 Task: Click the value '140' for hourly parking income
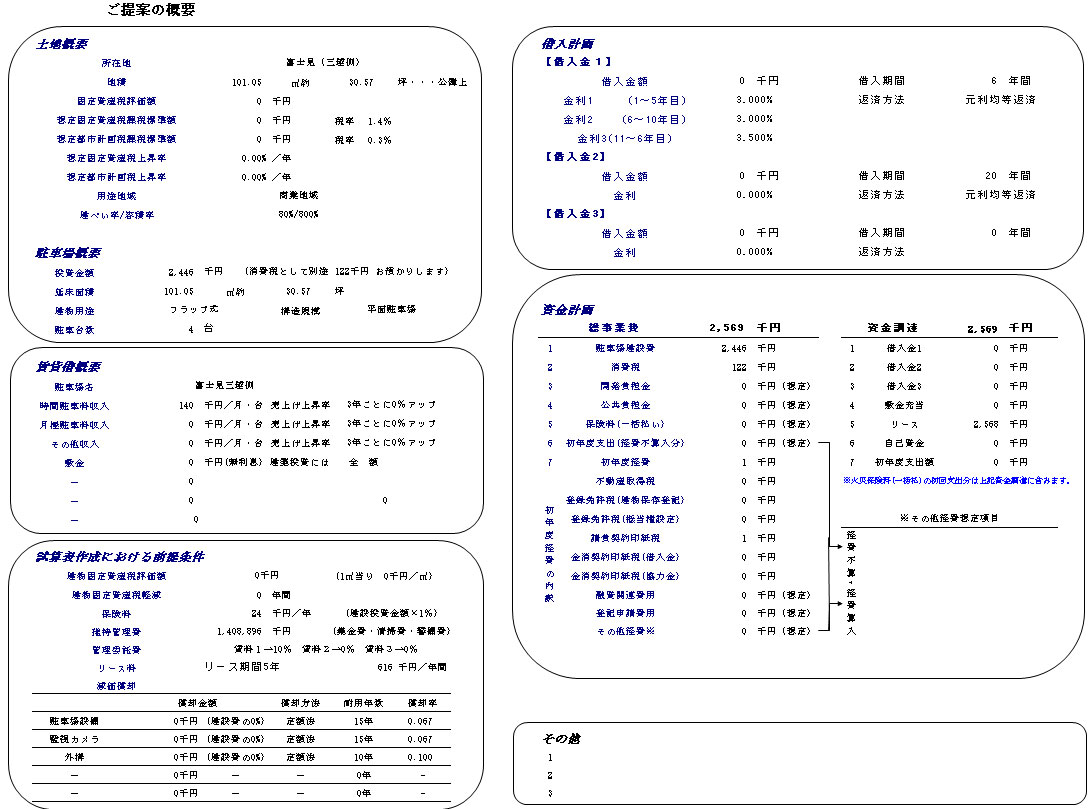(x=186, y=405)
